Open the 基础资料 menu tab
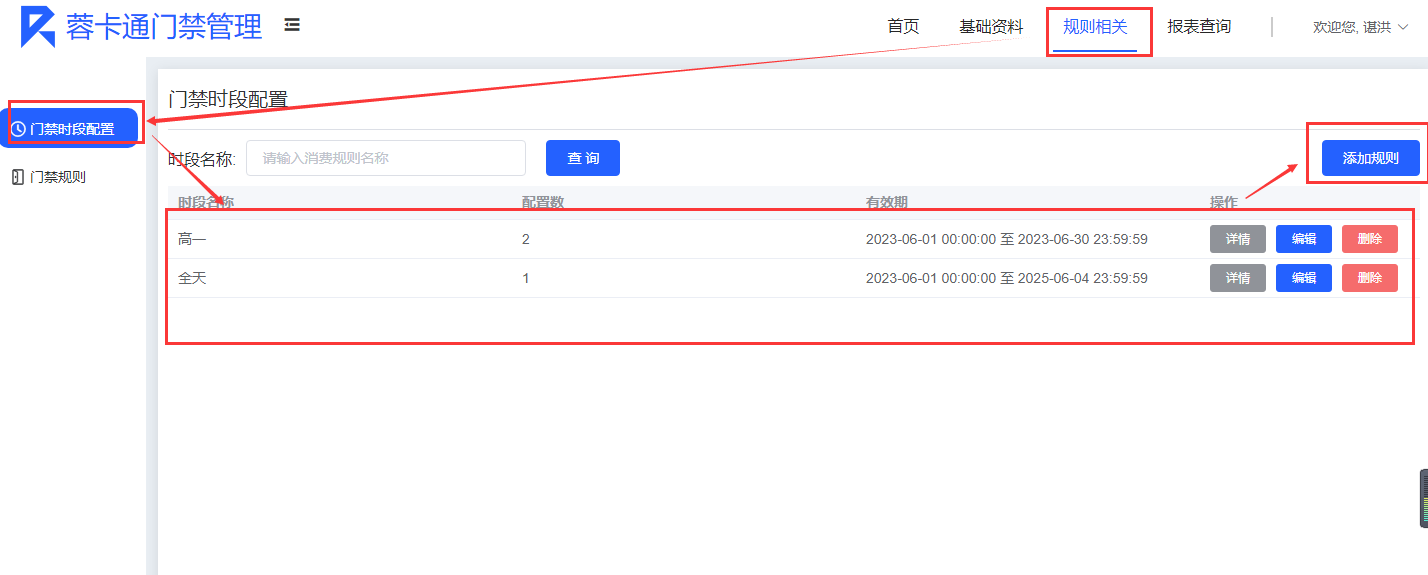Viewport: 1428px width, 575px height. pyautogui.click(x=991, y=27)
